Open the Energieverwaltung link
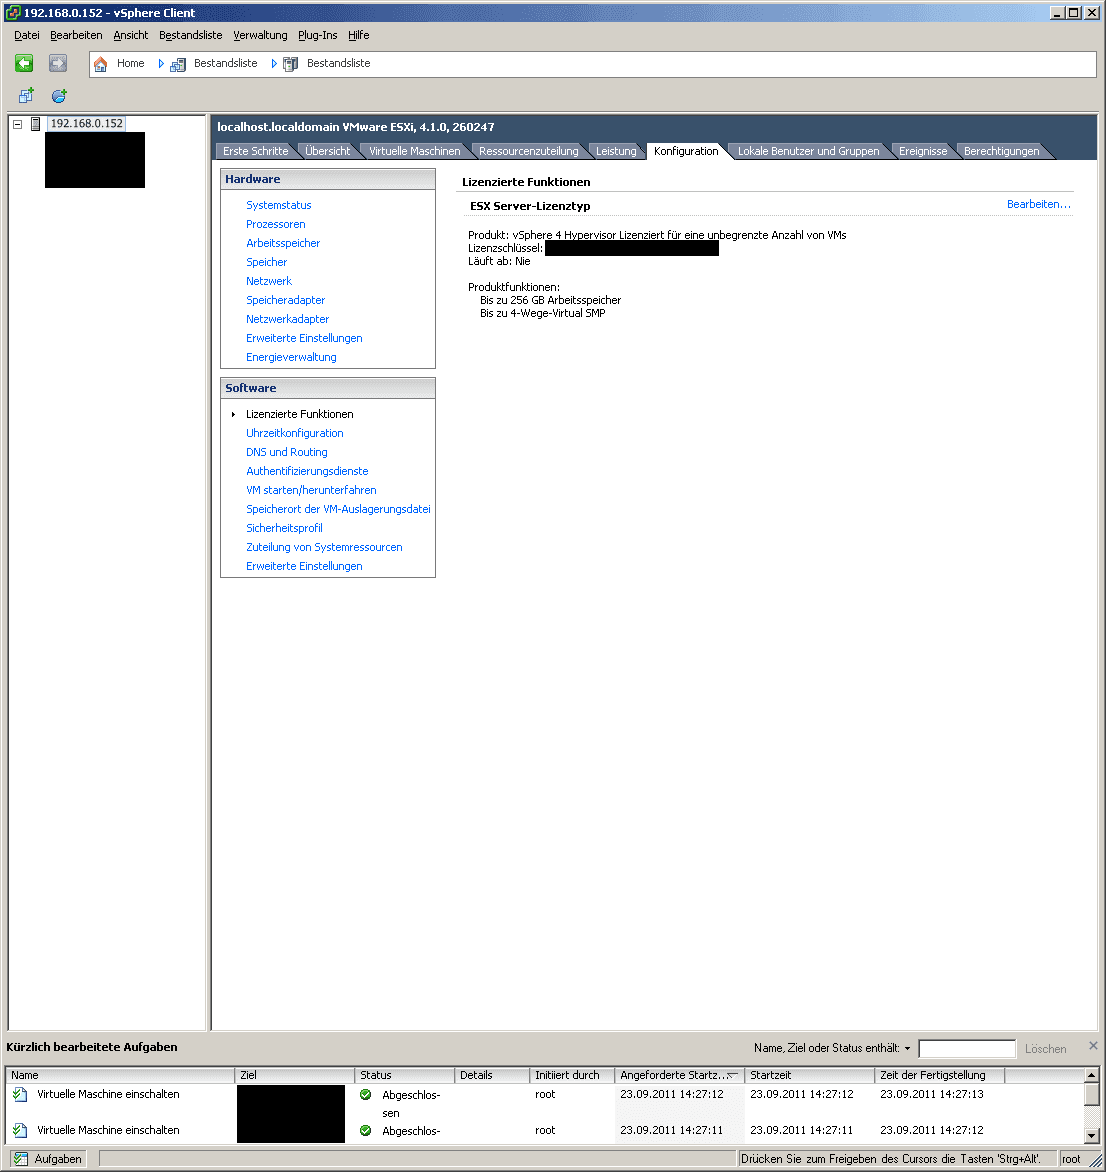The image size is (1106, 1172). click(291, 357)
